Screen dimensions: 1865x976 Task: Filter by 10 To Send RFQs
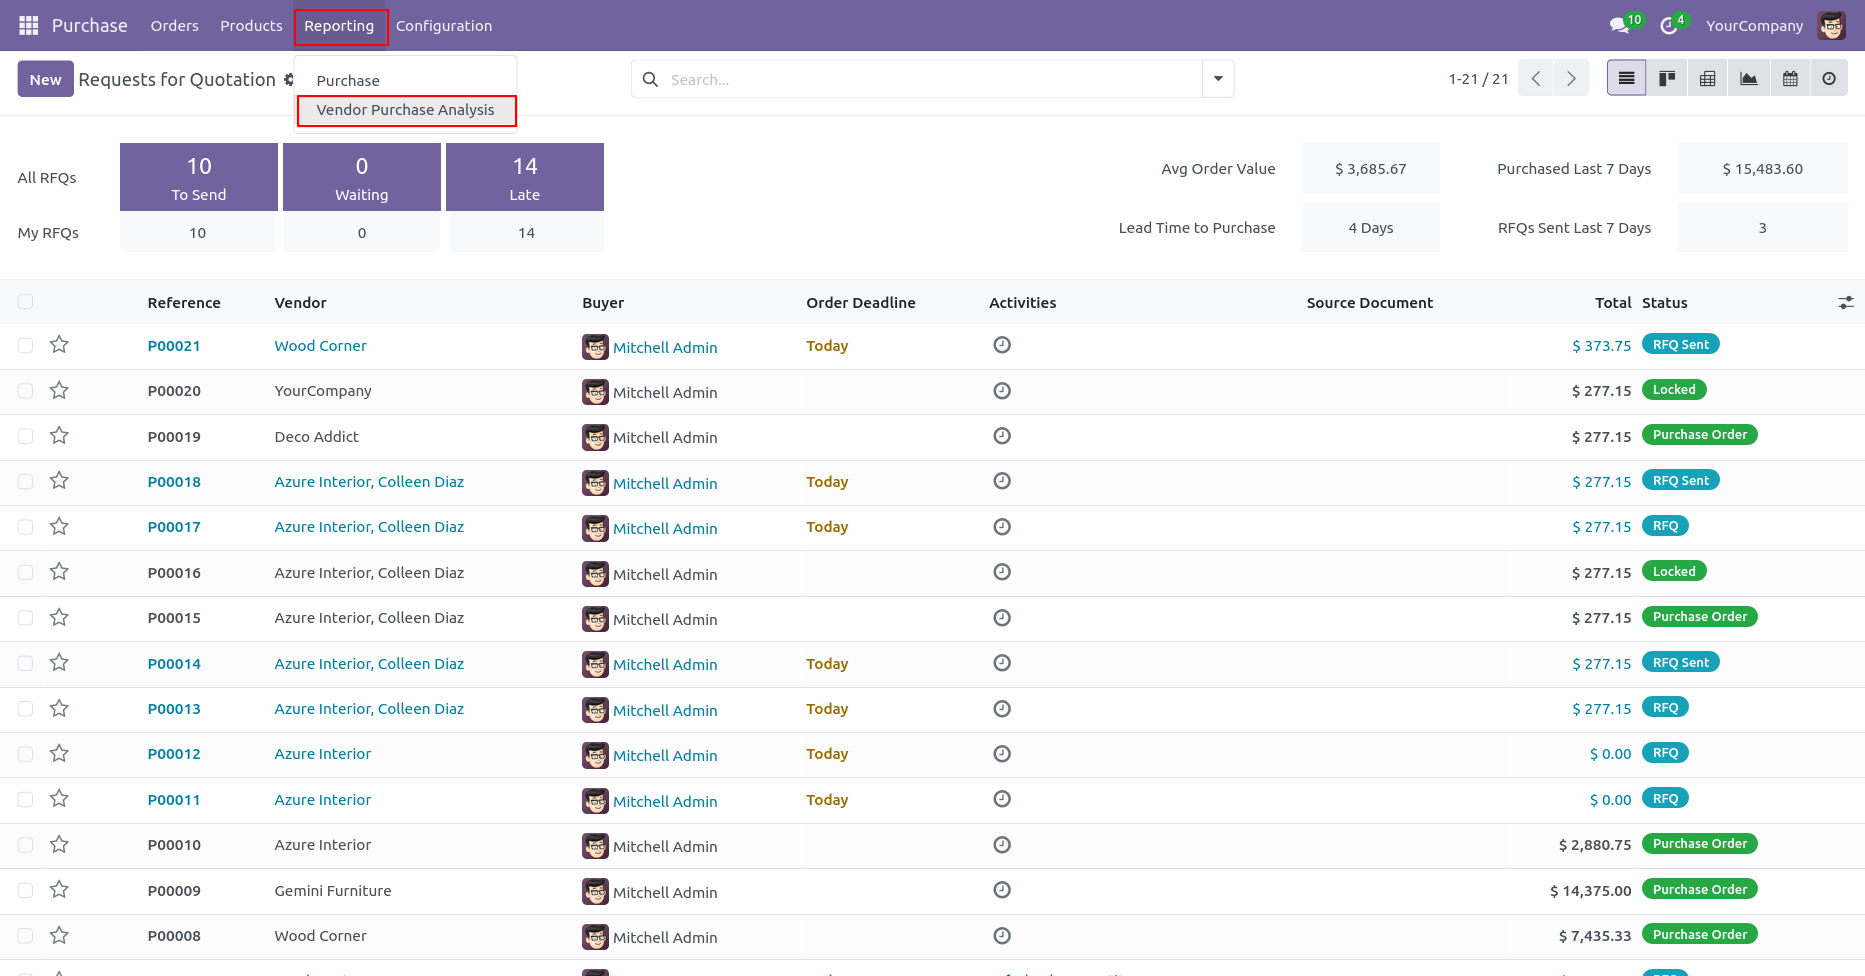[x=199, y=177]
